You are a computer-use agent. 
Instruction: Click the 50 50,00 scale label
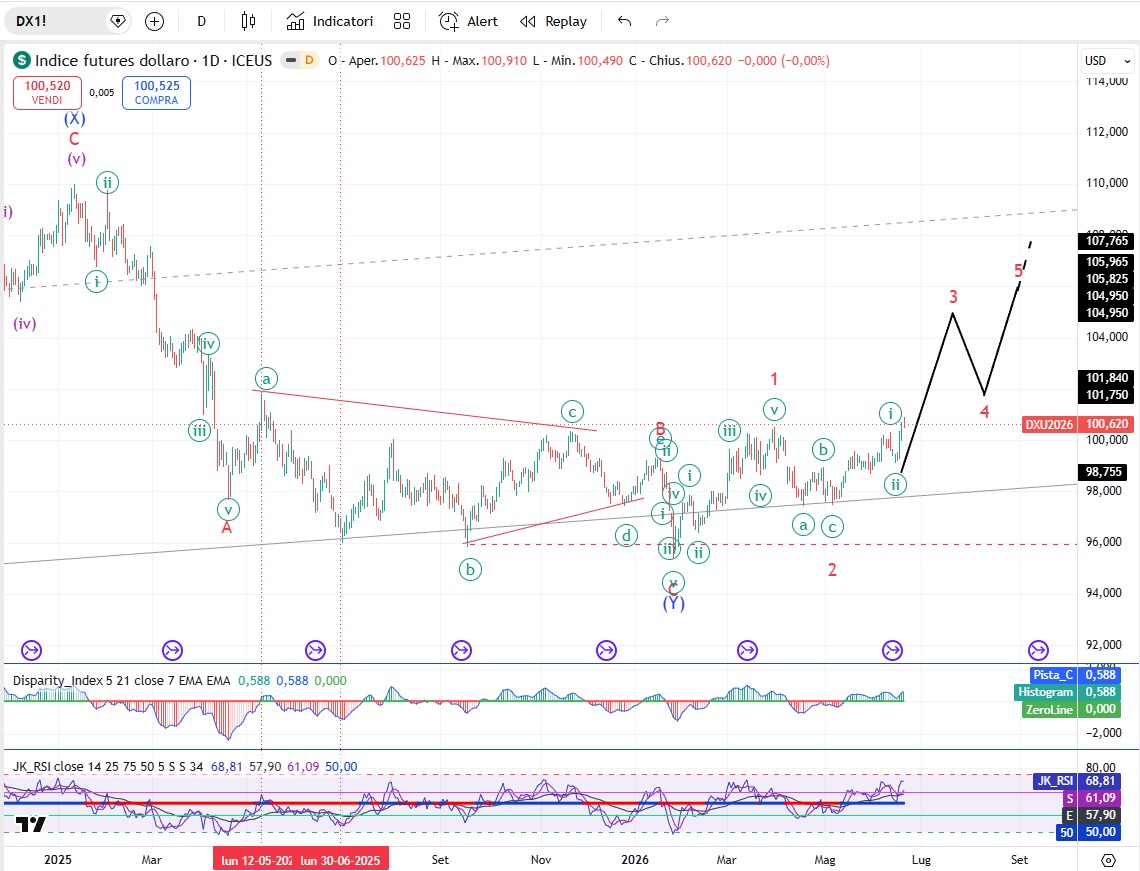click(x=1088, y=832)
